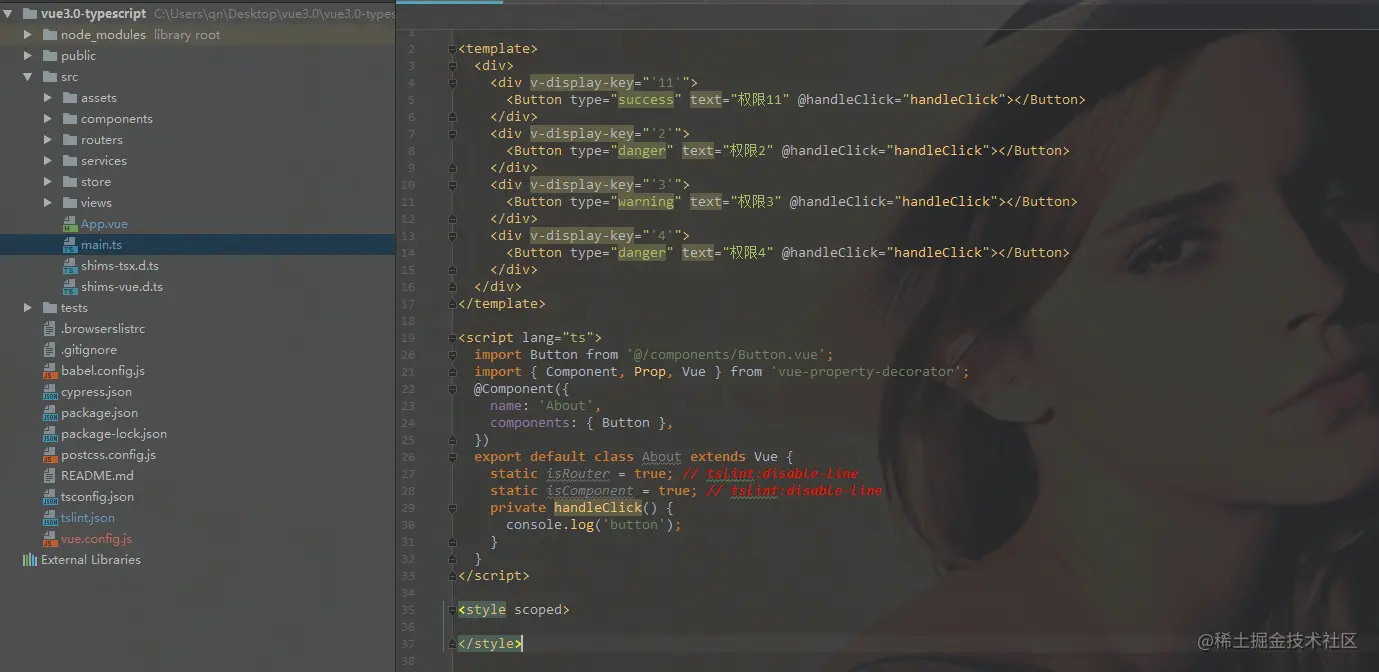
Task: Fold the script lang="ts" block
Action: 453,338
